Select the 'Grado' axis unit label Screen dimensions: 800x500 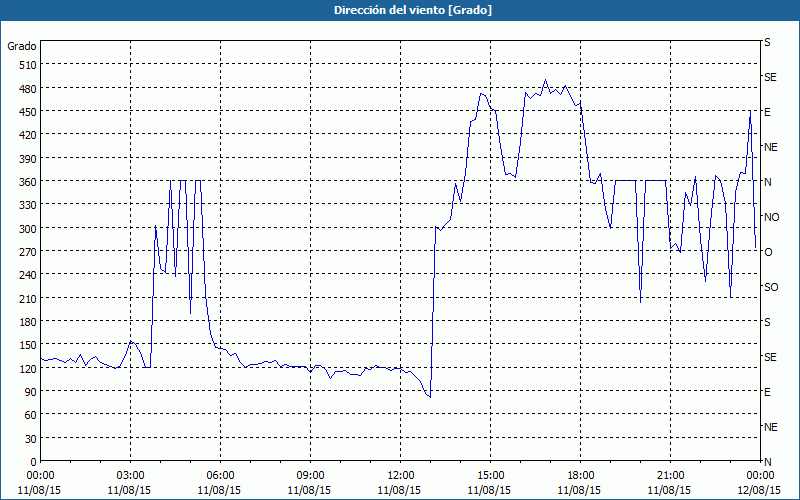click(x=22, y=46)
